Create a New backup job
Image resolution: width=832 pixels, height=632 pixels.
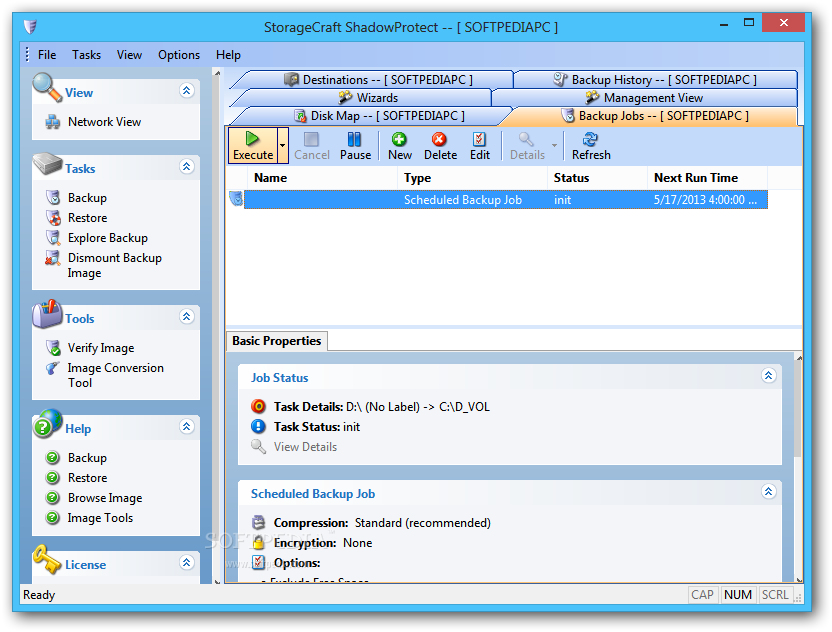[400, 146]
